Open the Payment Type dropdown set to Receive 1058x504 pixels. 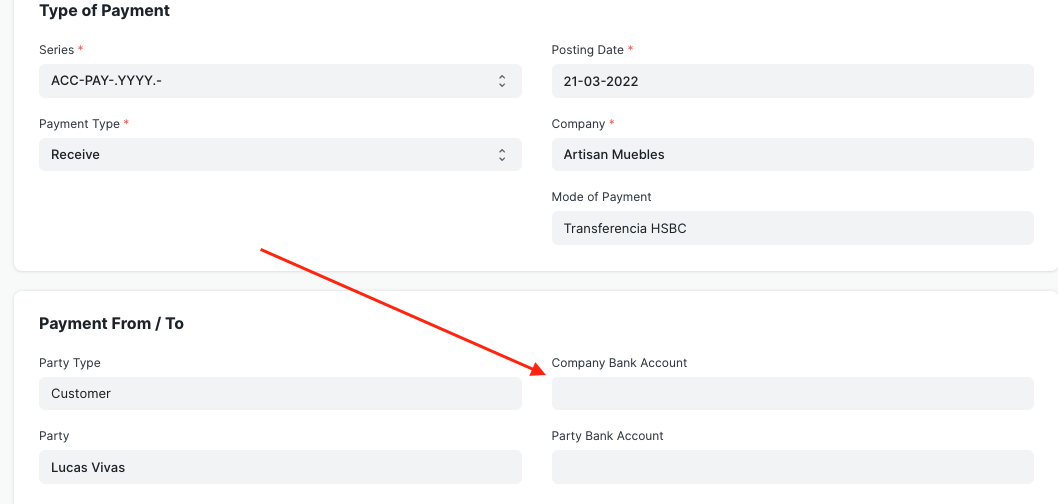pyautogui.click(x=280, y=155)
